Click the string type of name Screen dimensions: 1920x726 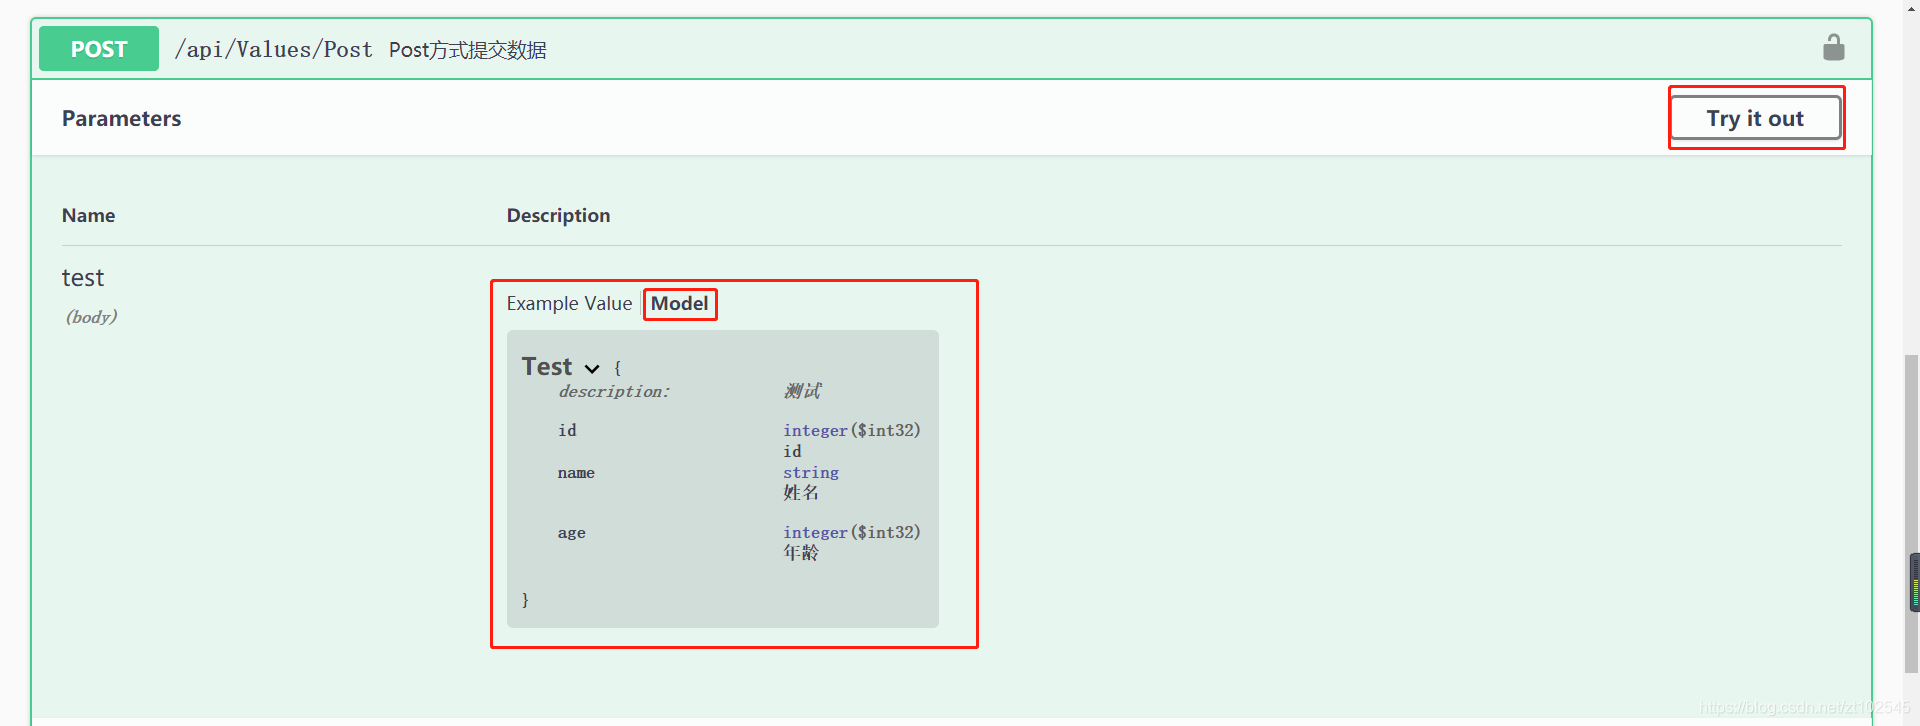(811, 472)
